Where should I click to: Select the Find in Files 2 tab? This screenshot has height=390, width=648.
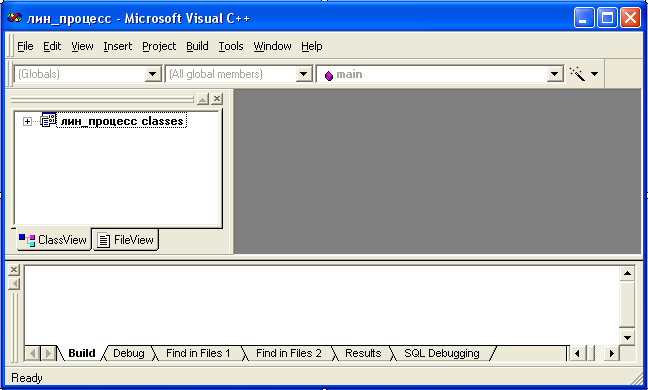(288, 353)
